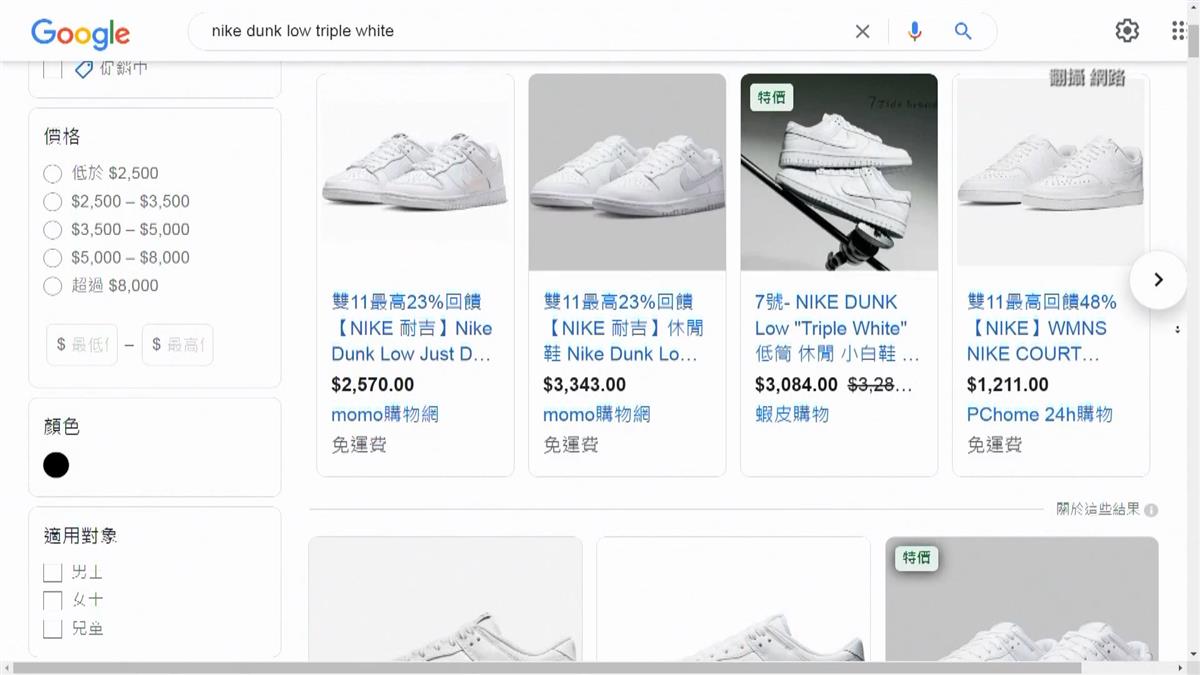The width and height of the screenshot is (1200, 675).
Task: Start voice search with microphone icon
Action: coord(914,32)
